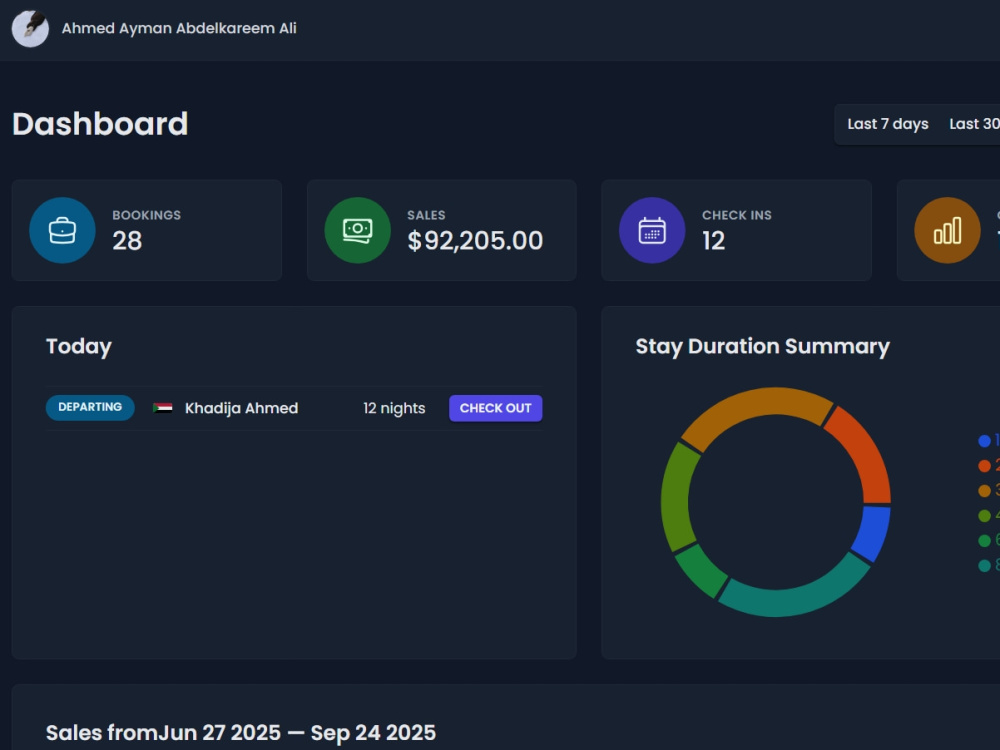Click the orange bar chart icon
The height and width of the screenshot is (750, 1000).
(x=947, y=230)
